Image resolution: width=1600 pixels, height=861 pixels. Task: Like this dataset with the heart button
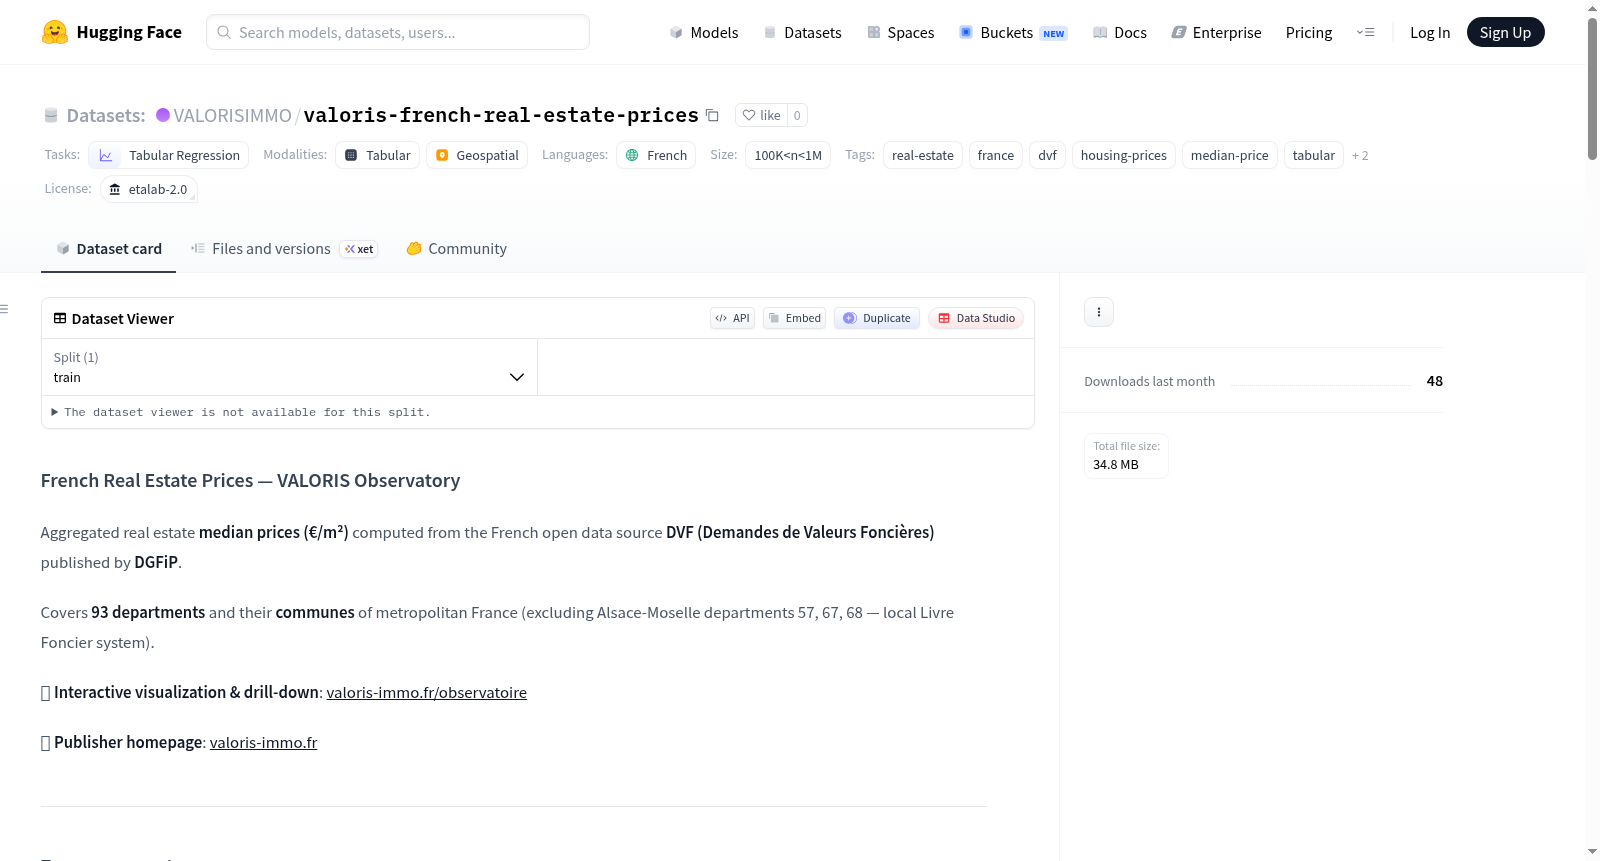coord(761,115)
